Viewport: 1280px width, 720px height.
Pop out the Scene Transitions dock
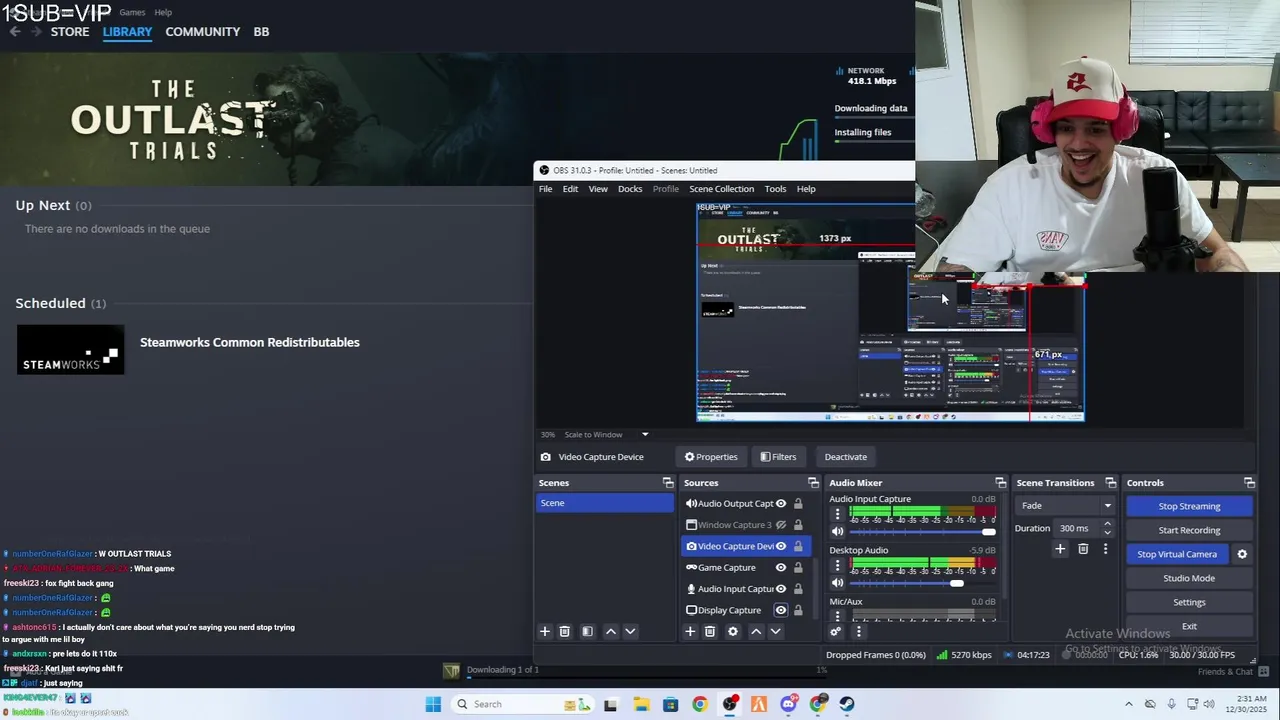(x=1111, y=483)
